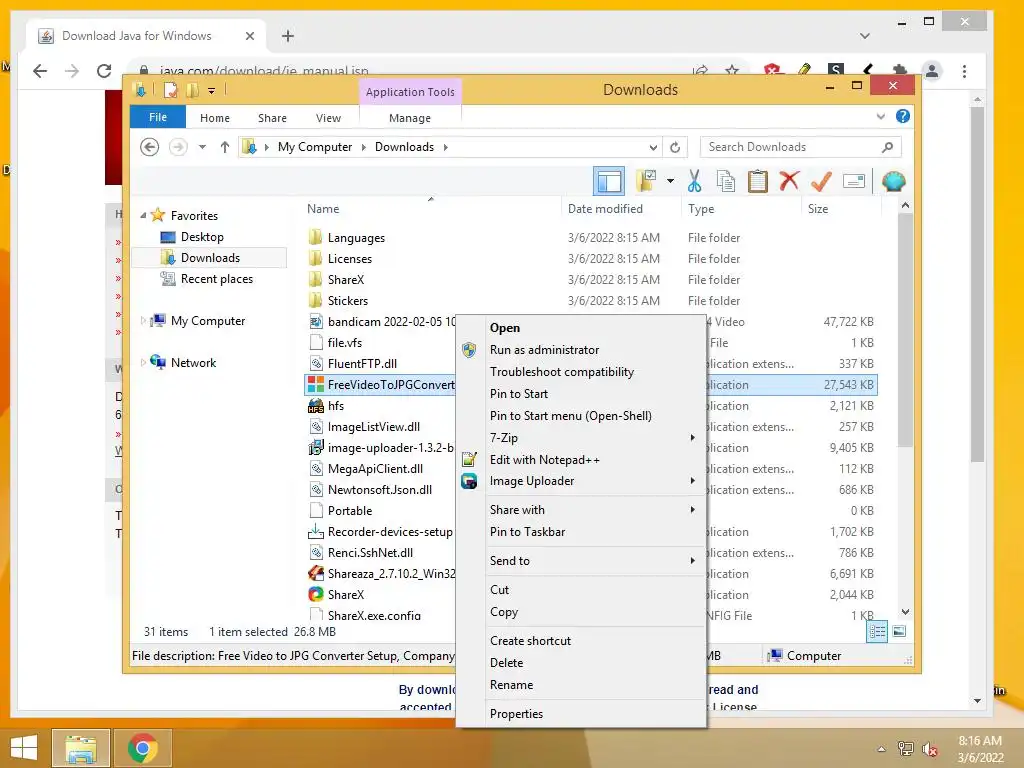Refresh the Downloads folder view
Image resolution: width=1024 pixels, height=768 pixels.
[x=675, y=147]
